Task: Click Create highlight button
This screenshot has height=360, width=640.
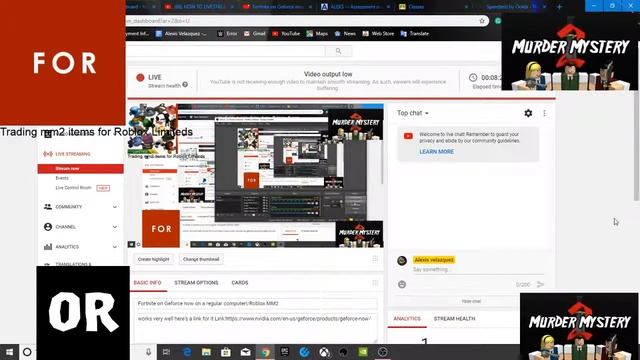Action: click(153, 259)
